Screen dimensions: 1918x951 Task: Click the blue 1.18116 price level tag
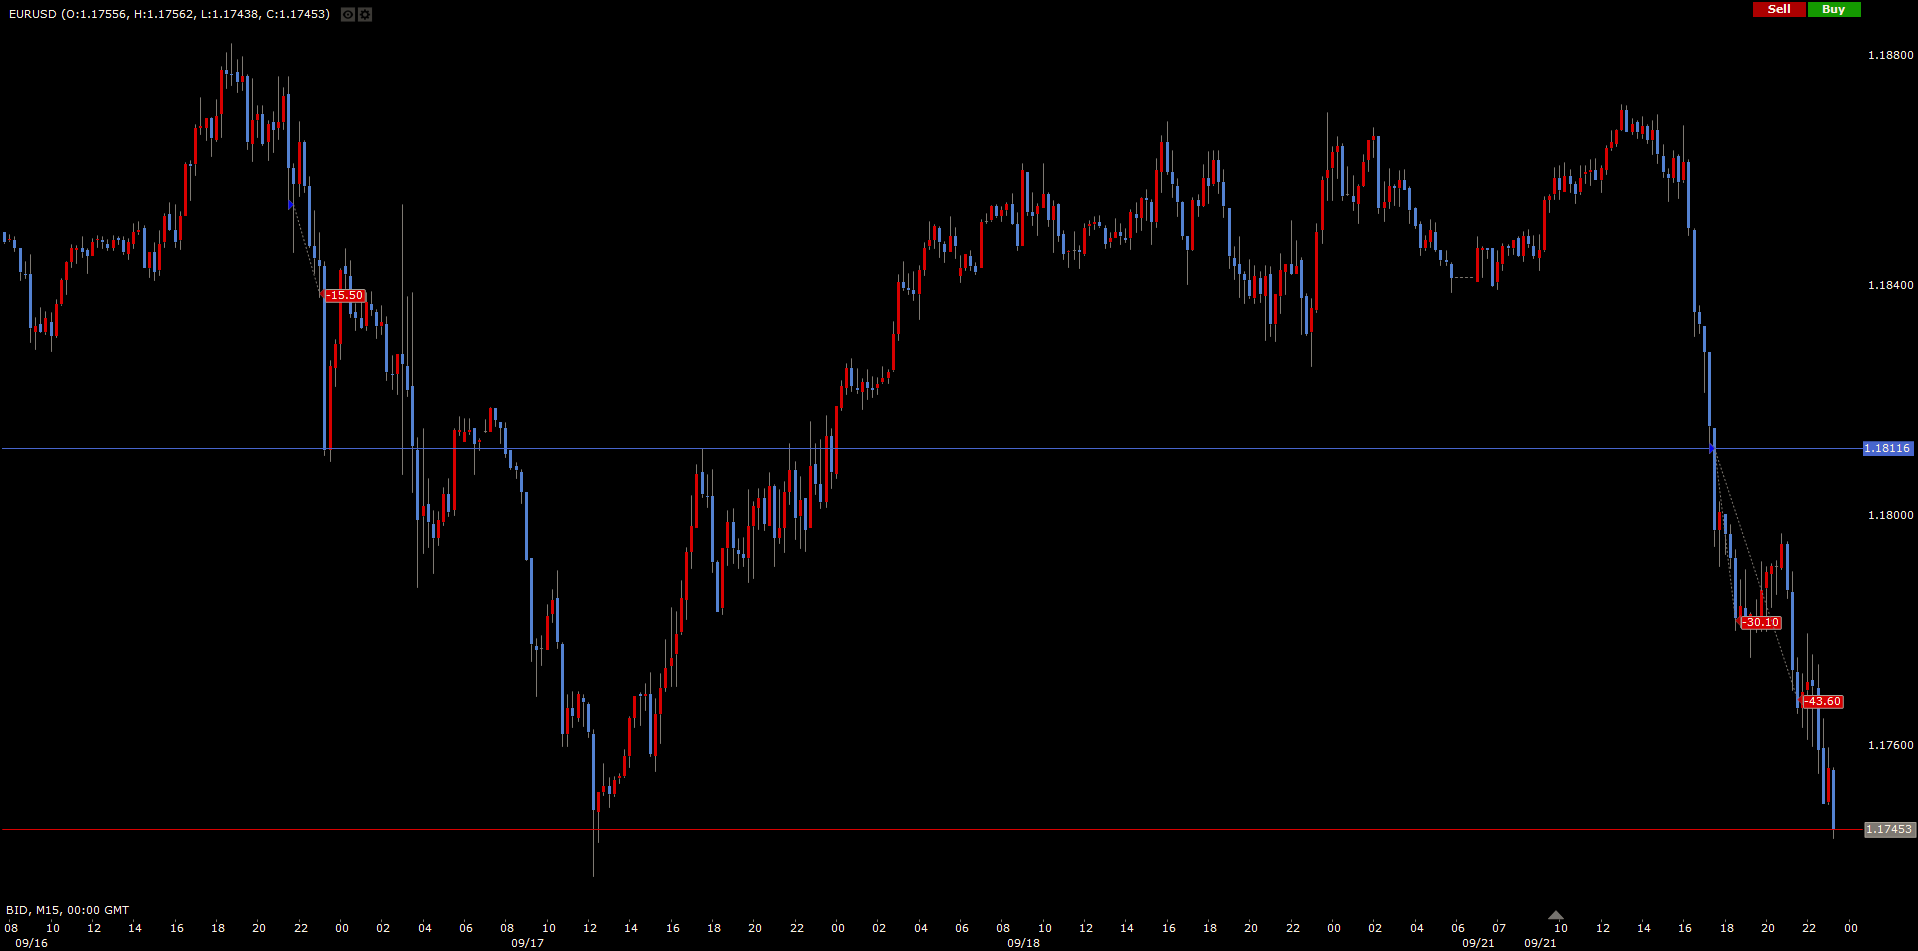(1887, 449)
